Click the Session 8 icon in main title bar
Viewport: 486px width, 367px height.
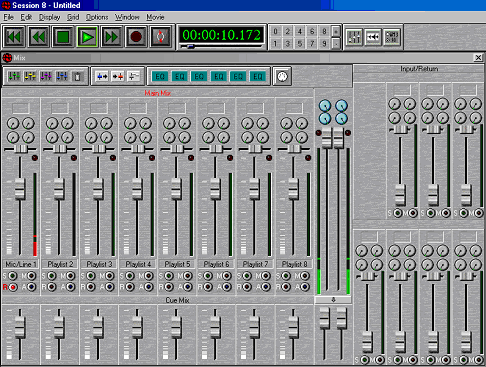tap(6, 5)
